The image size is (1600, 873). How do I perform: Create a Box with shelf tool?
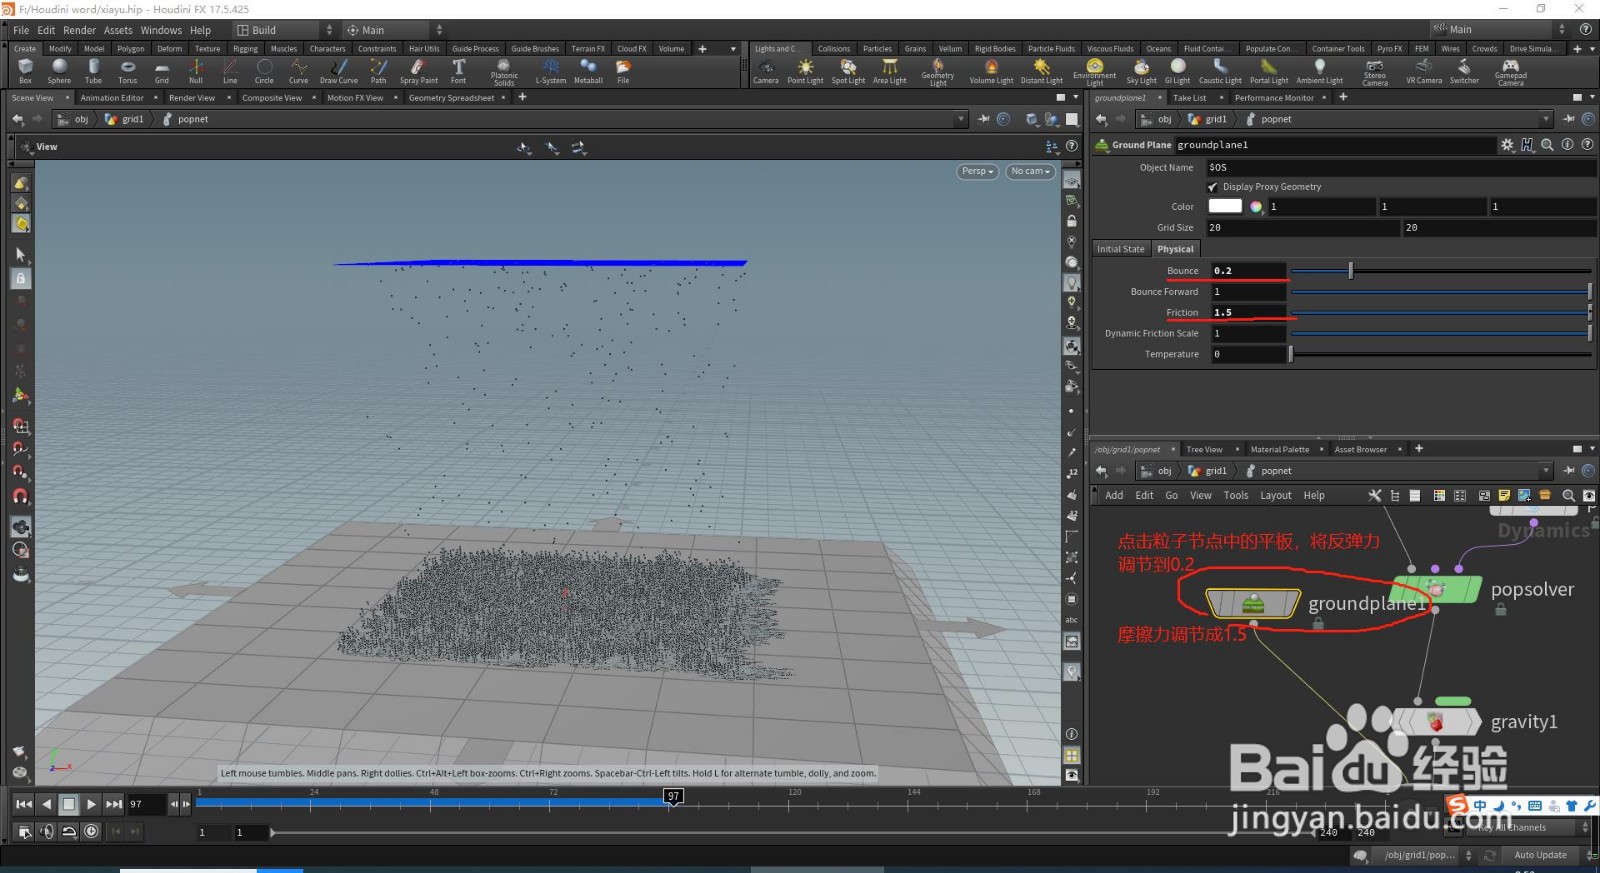(x=25, y=71)
